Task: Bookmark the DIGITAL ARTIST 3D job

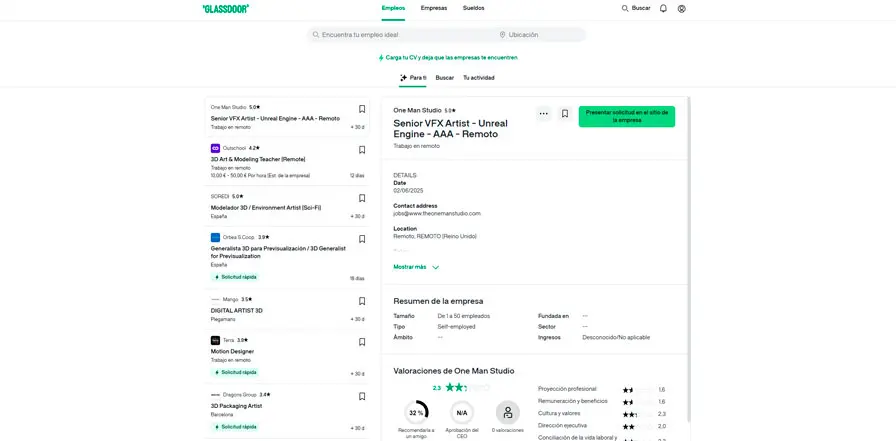Action: [362, 301]
